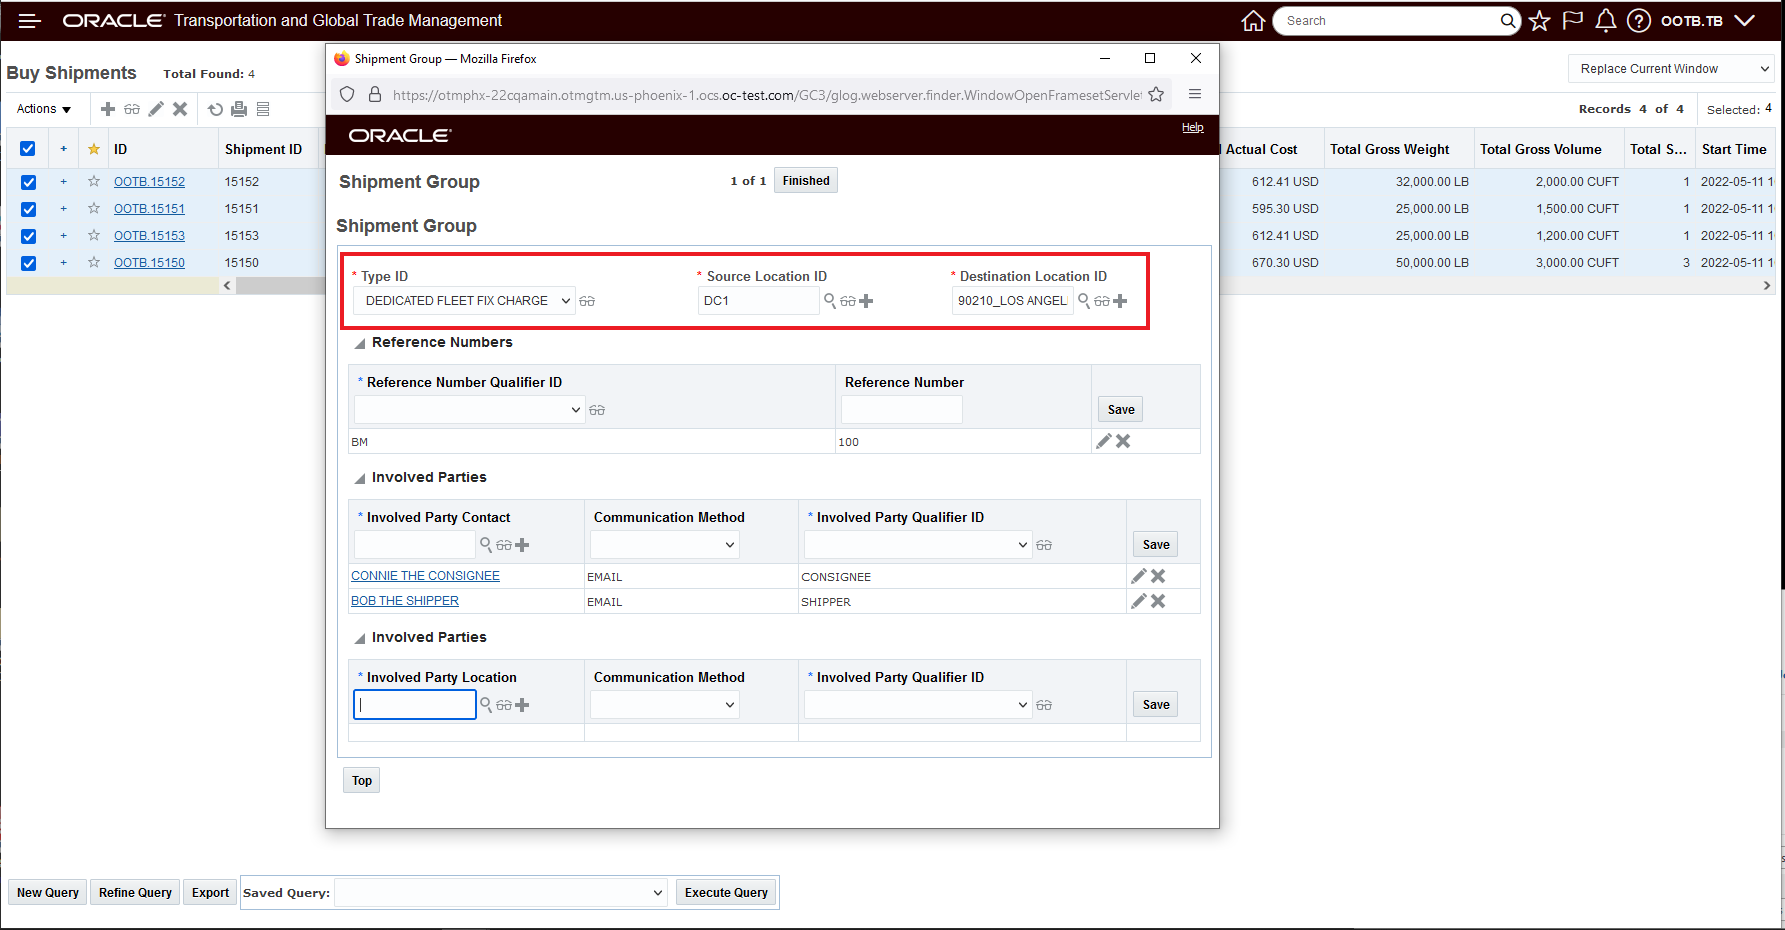Uncheck the row OOTB.15152 checkbox
The height and width of the screenshot is (930, 1785).
(x=28, y=182)
